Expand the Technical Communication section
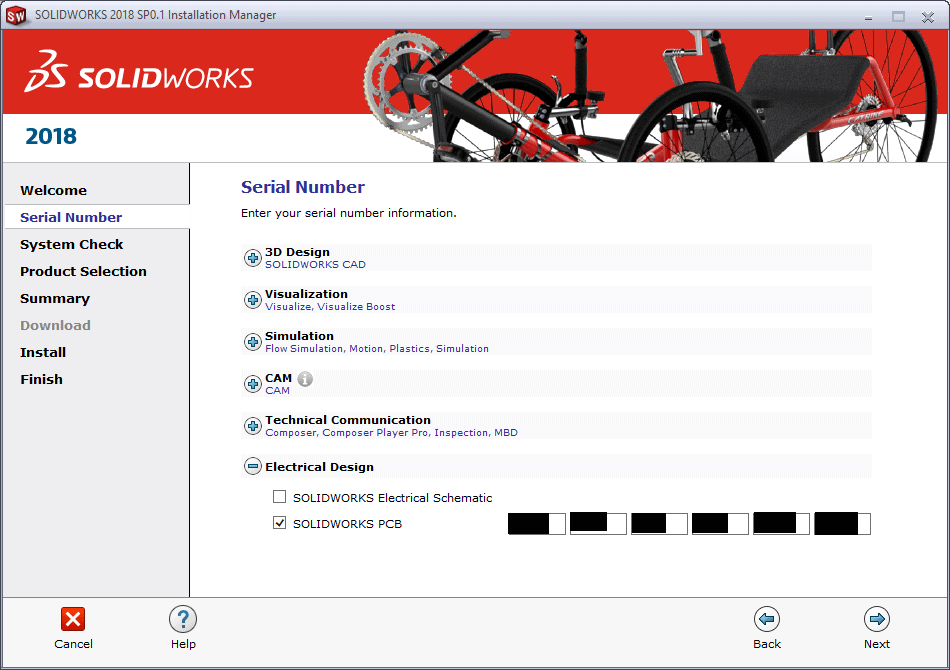 pos(253,426)
